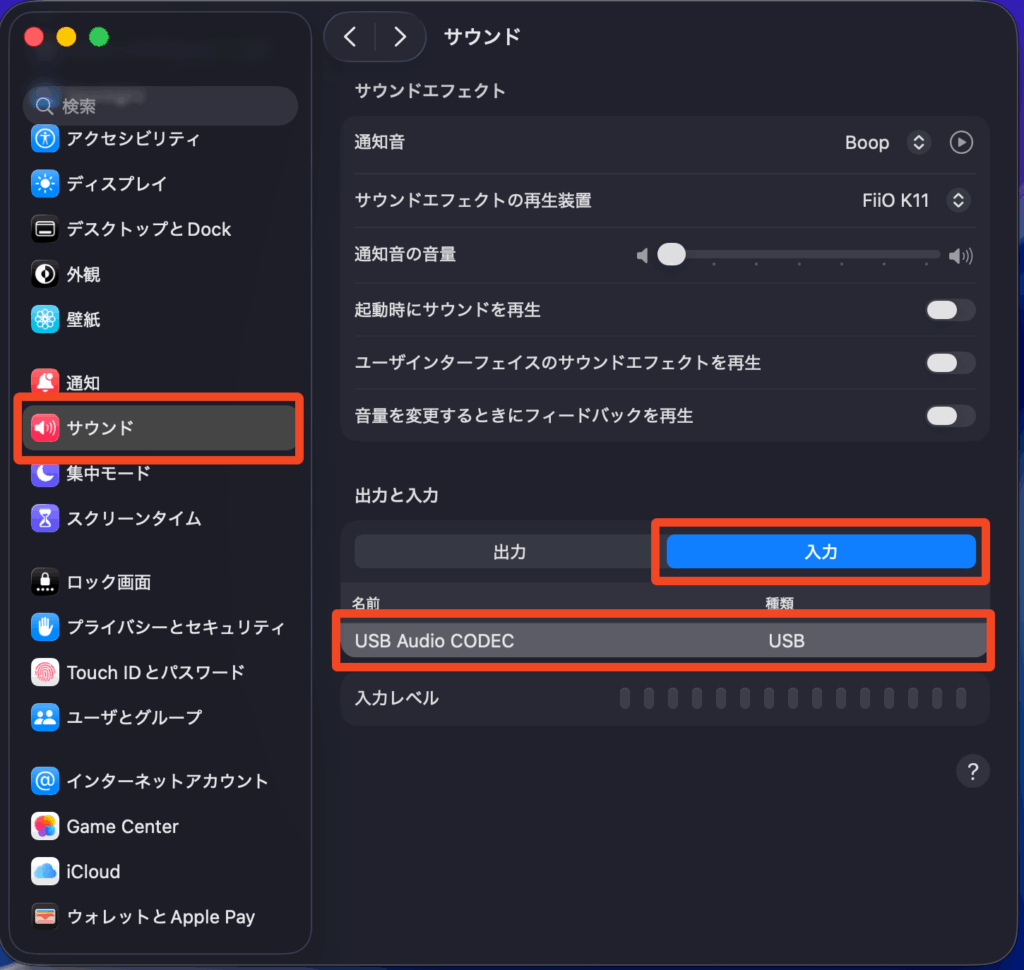Expand the FiiO K11 playback device dropdown
The image size is (1024, 970).
(957, 201)
